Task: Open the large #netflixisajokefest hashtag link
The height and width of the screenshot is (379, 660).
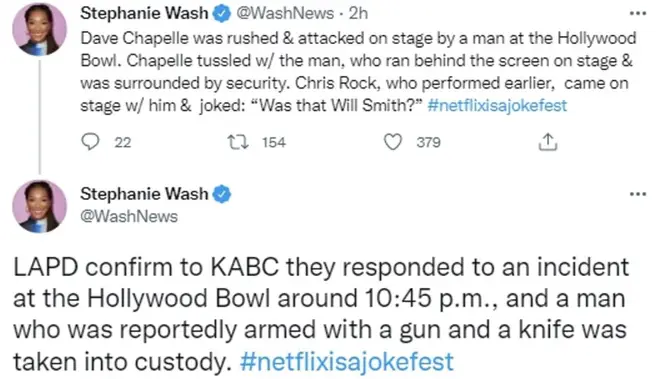Action: [x=346, y=361]
